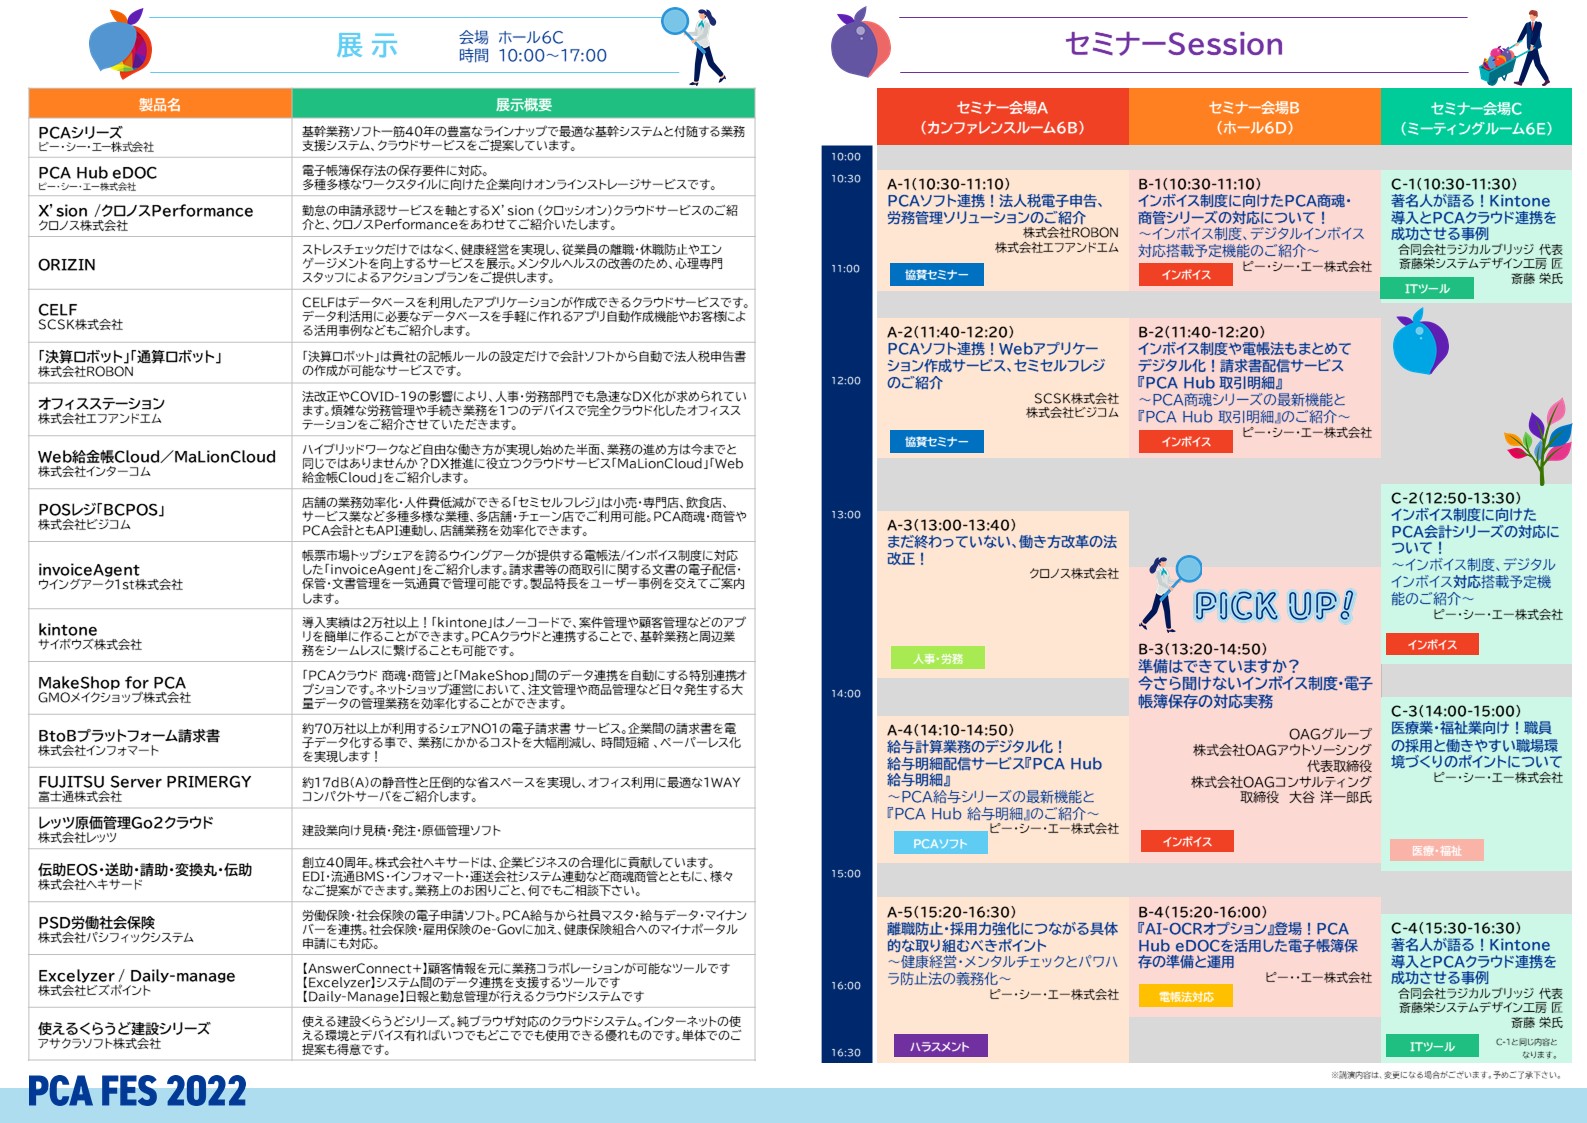The image size is (1587, 1123).
Task: Click the PCA FES 2022 logo
Action: tap(137, 1091)
